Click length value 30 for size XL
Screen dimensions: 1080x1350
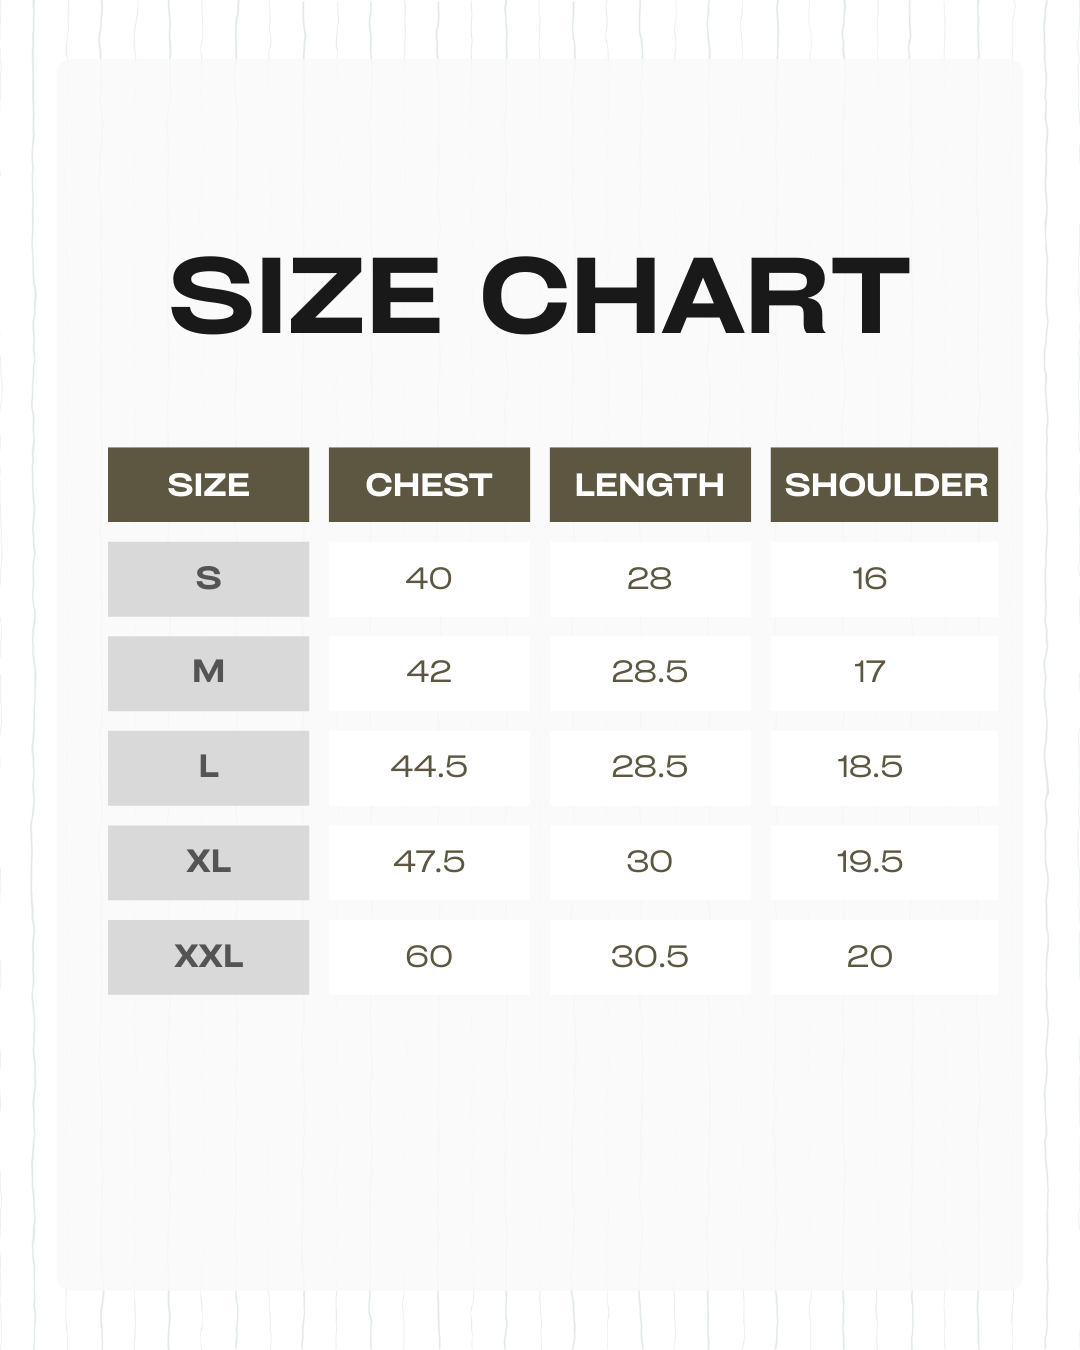[650, 862]
